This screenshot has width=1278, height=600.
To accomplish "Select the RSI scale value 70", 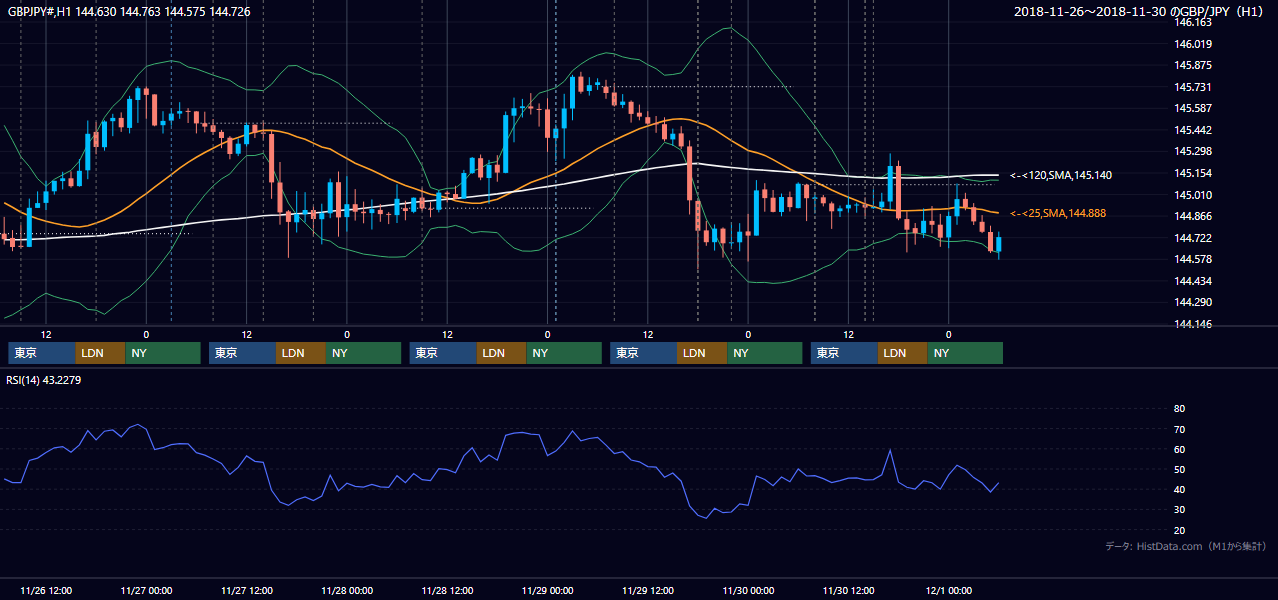I will pos(1179,429).
